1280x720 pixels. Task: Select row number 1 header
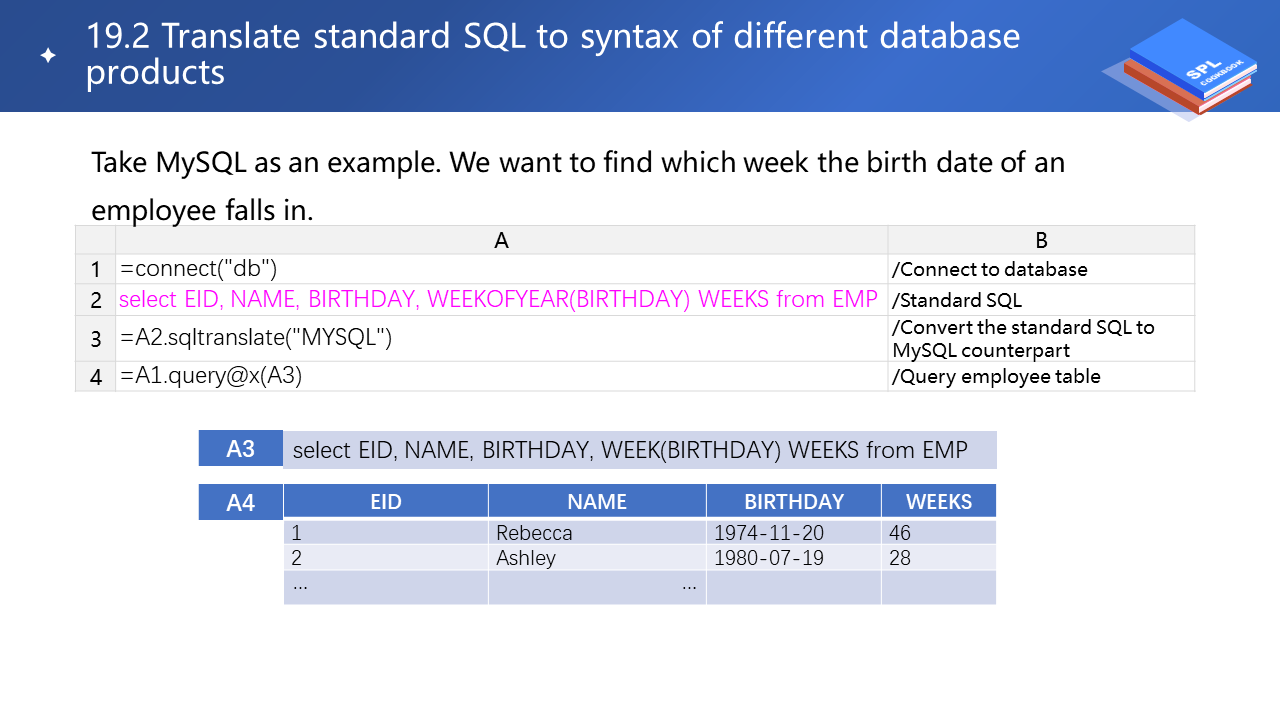(96, 270)
